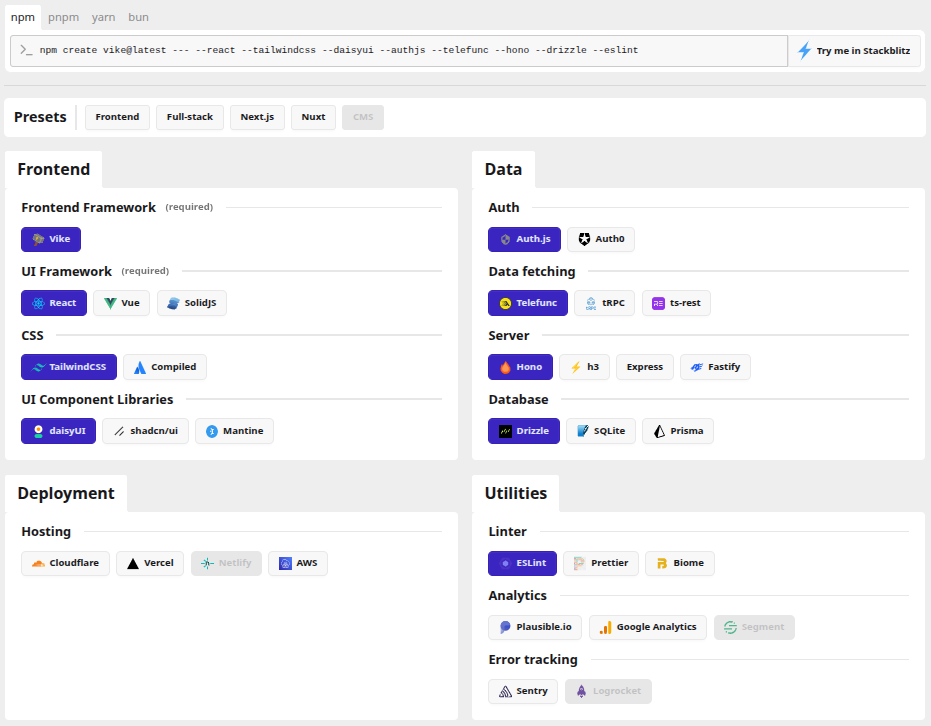Image resolution: width=931 pixels, height=726 pixels.
Task: Switch to the yarn tab
Action: point(103,17)
